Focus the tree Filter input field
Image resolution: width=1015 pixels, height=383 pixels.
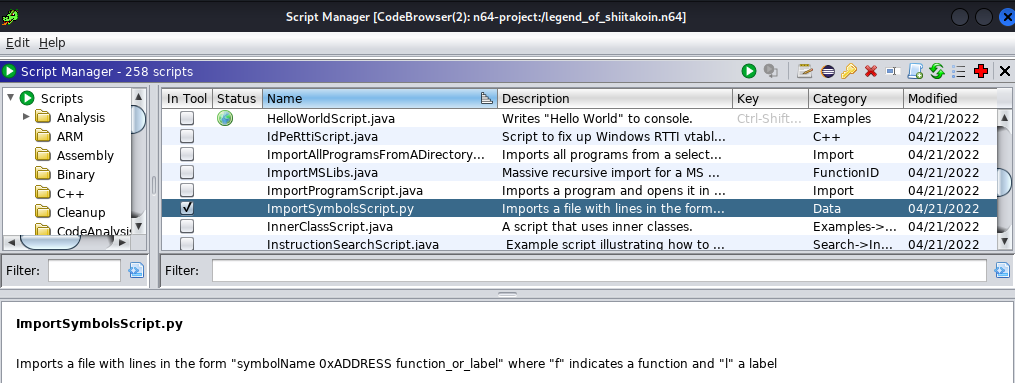(x=84, y=270)
